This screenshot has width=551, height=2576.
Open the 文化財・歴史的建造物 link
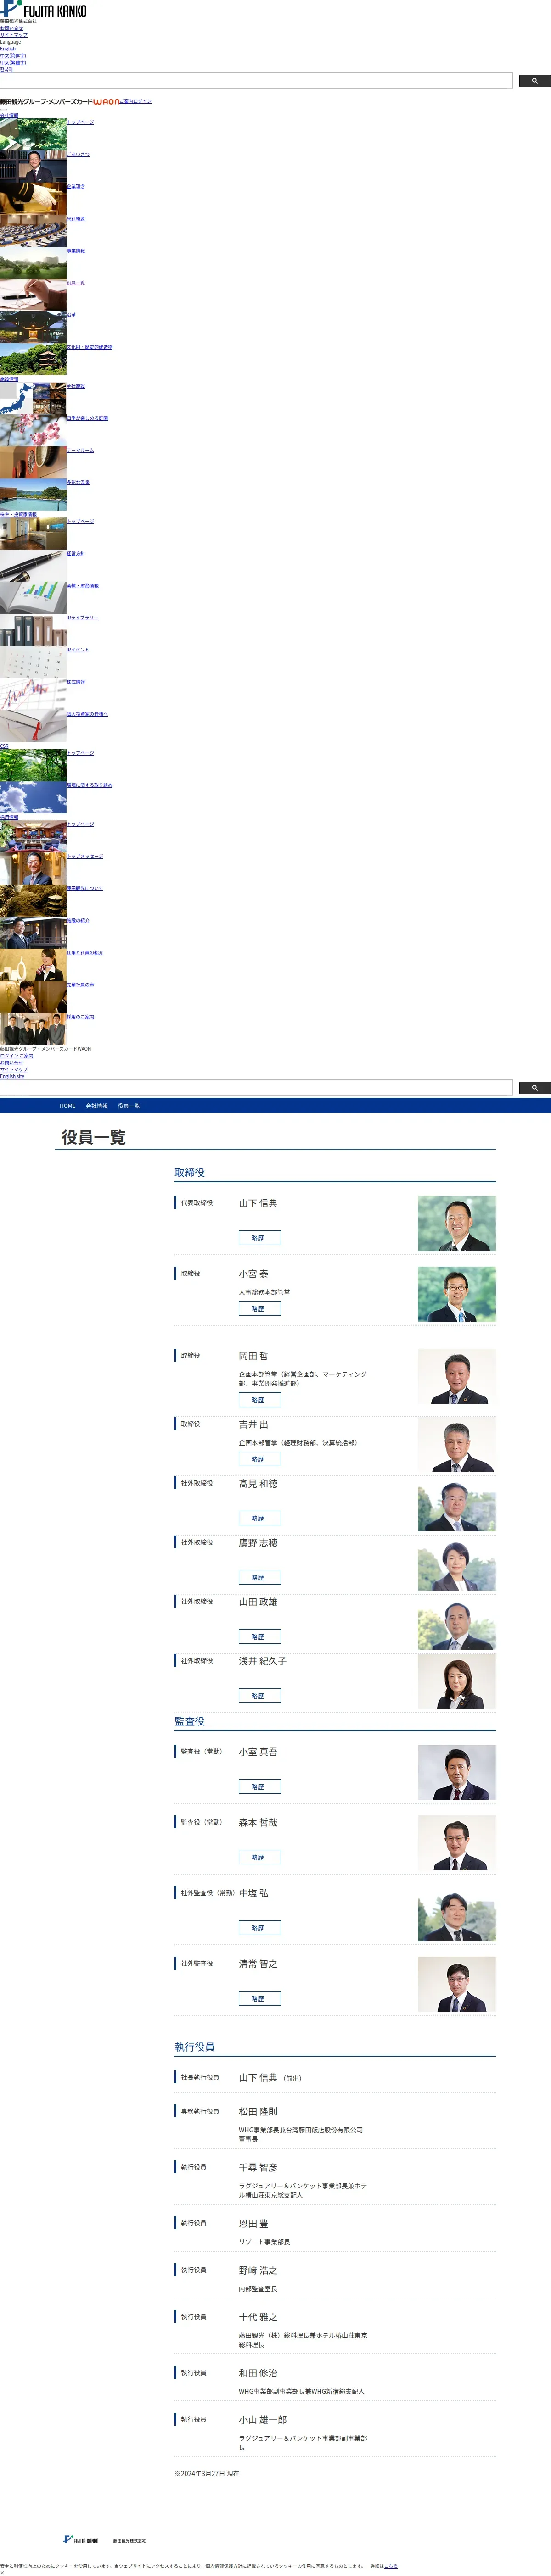[90, 347]
